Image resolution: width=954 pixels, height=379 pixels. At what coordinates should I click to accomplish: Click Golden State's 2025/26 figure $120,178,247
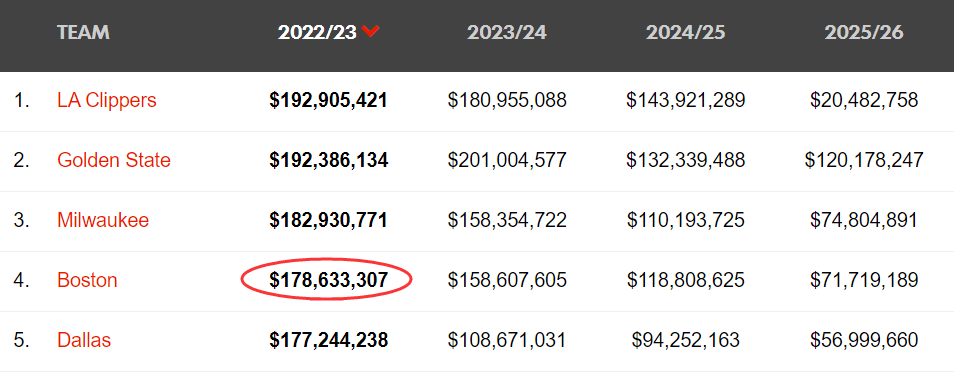864,160
